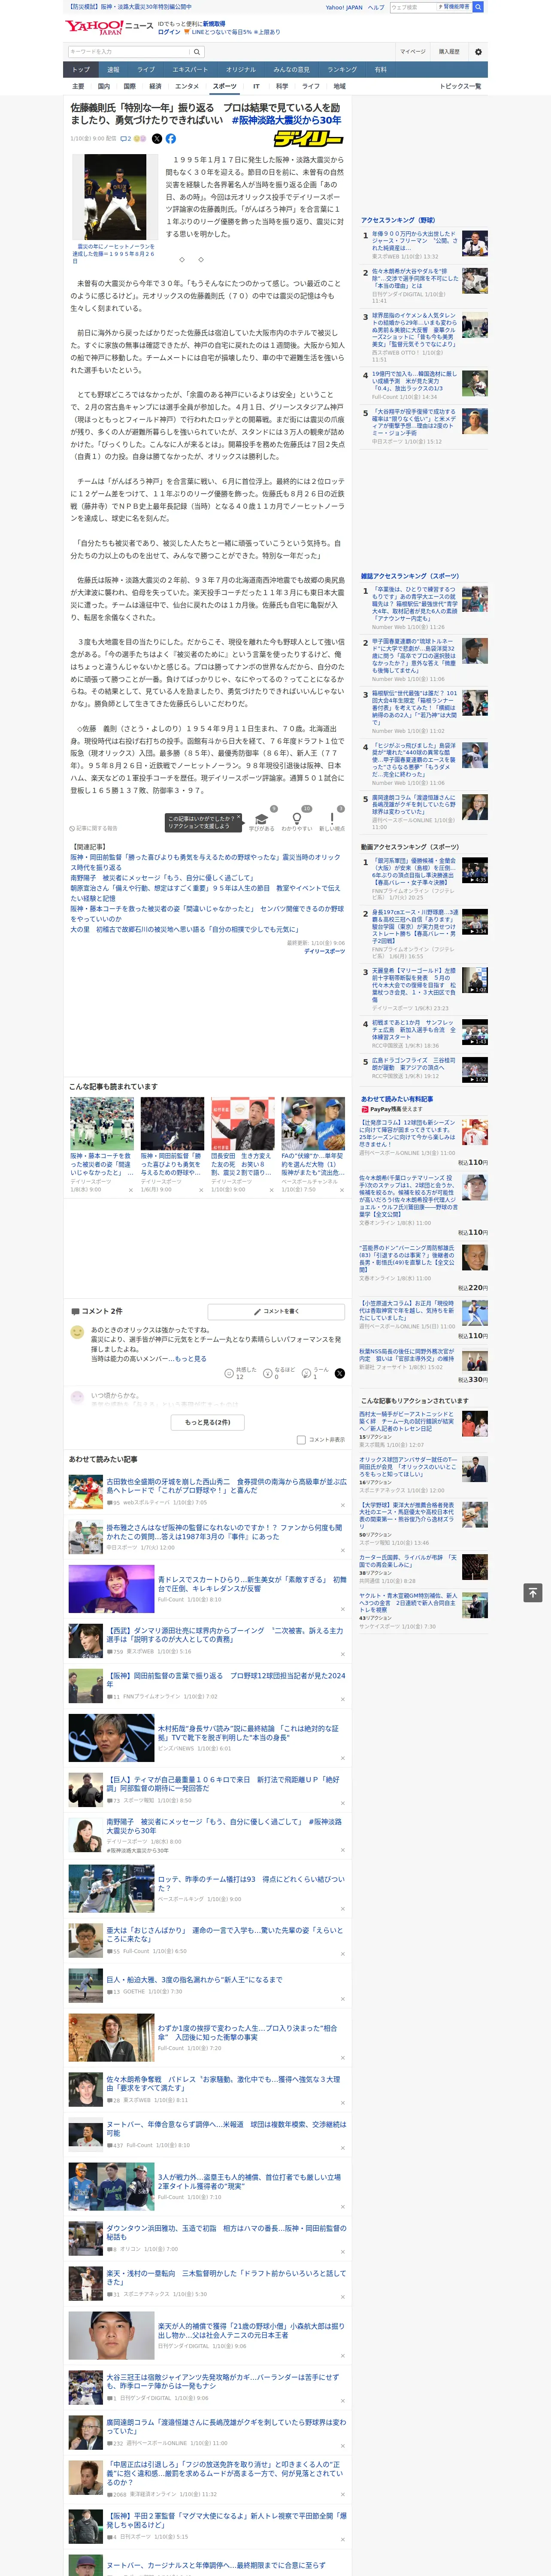Image resolution: width=551 pixels, height=2576 pixels.
Task: Open the settings gear icon in the header
Action: pyautogui.click(x=478, y=52)
